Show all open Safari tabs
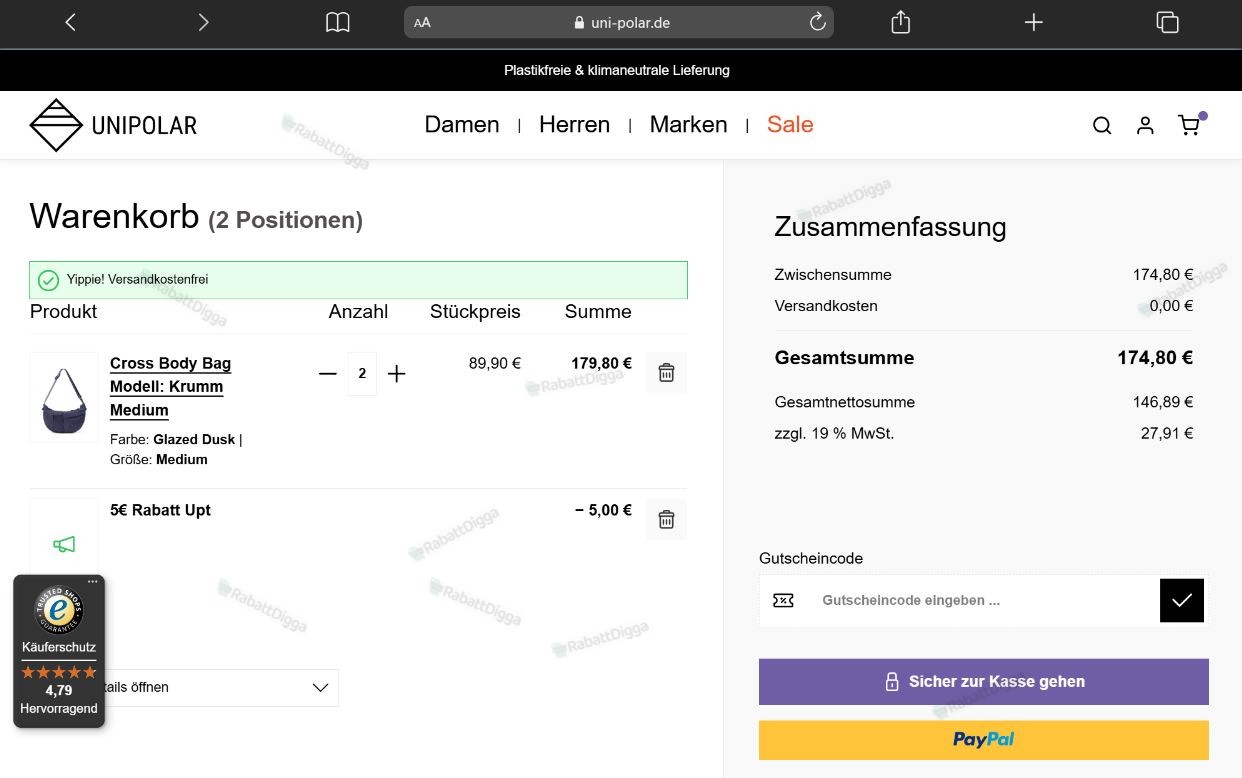The height and width of the screenshot is (778, 1242). pos(1167,22)
